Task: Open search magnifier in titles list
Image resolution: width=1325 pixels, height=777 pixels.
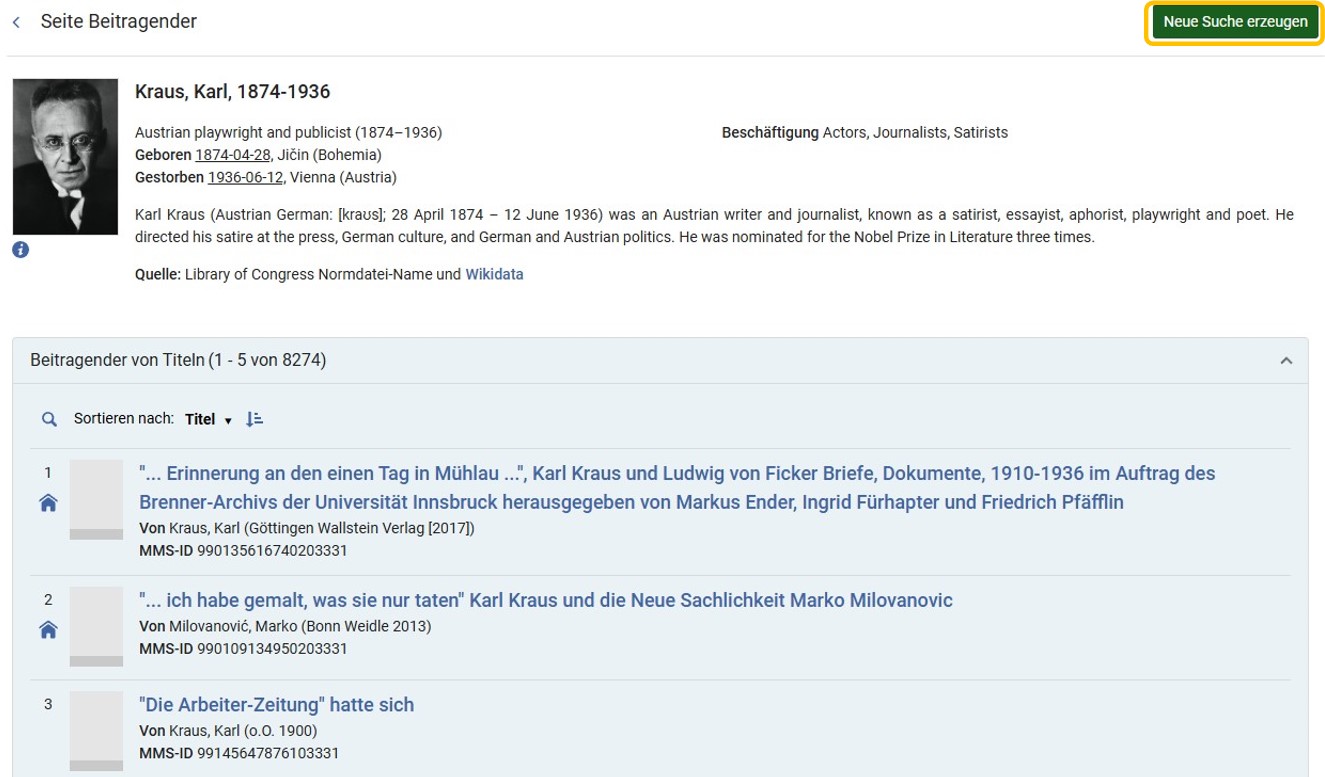Action: tap(49, 419)
